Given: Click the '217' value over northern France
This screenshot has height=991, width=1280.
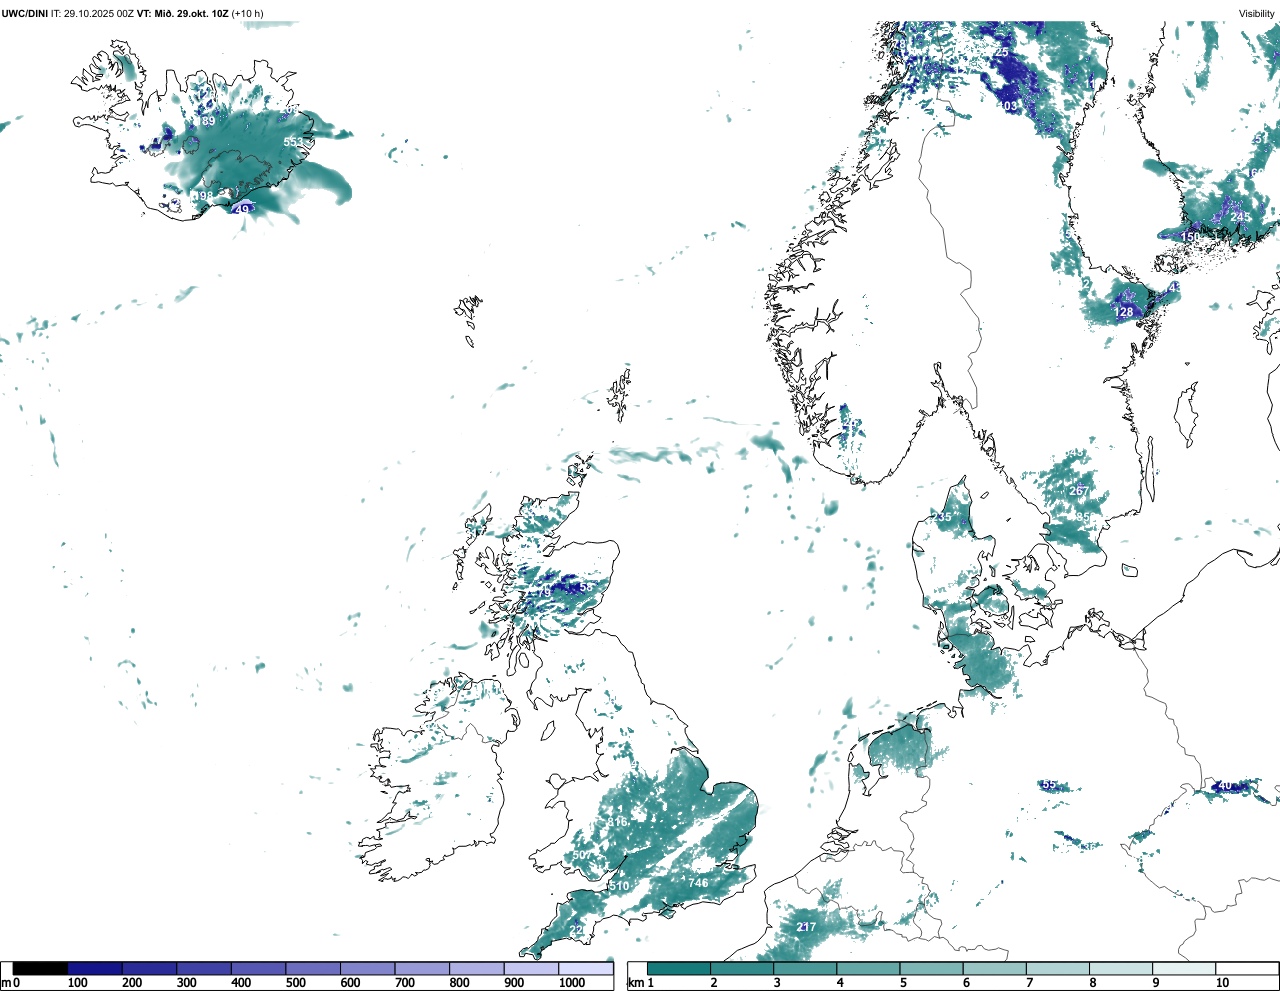Looking at the screenshot, I should point(806,927).
